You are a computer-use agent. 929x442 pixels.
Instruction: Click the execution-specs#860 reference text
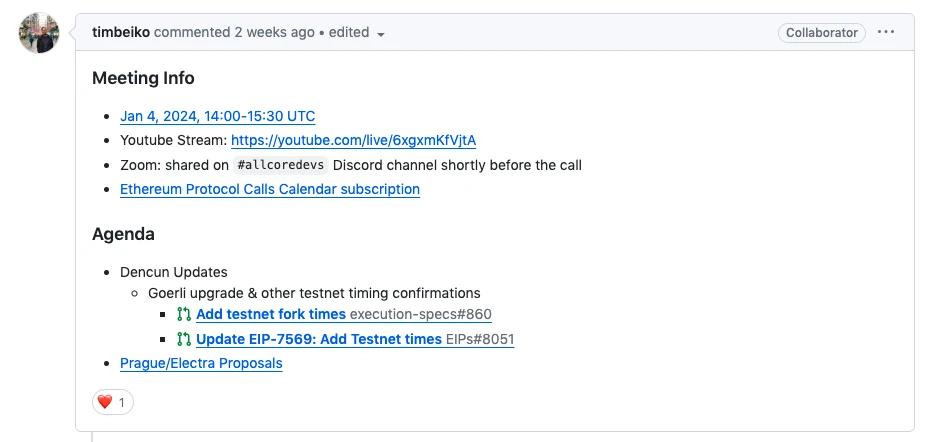[421, 315]
